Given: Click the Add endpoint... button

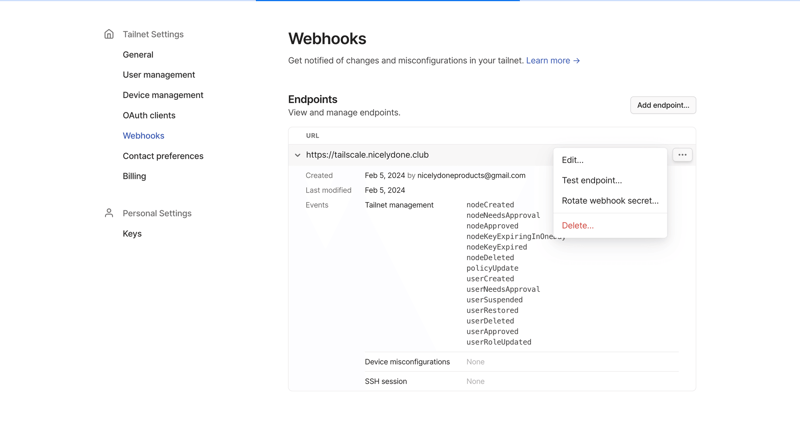Looking at the screenshot, I should click(x=663, y=105).
